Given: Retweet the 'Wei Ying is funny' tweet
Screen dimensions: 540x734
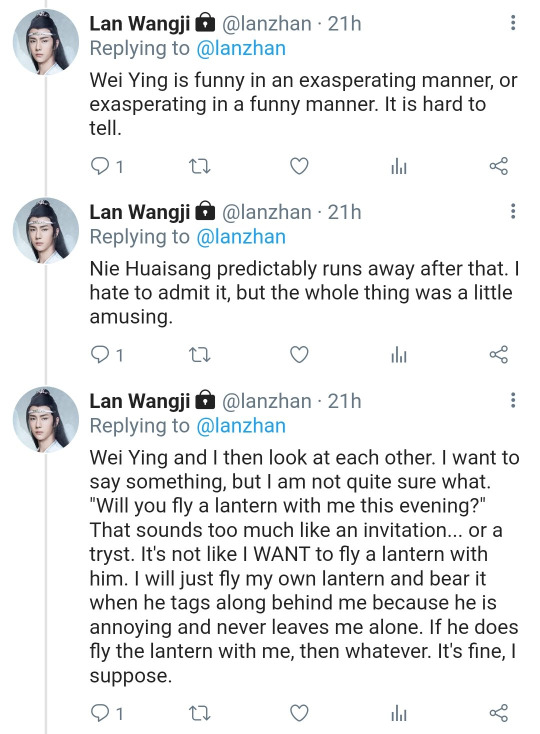Looking at the screenshot, I should [199, 166].
